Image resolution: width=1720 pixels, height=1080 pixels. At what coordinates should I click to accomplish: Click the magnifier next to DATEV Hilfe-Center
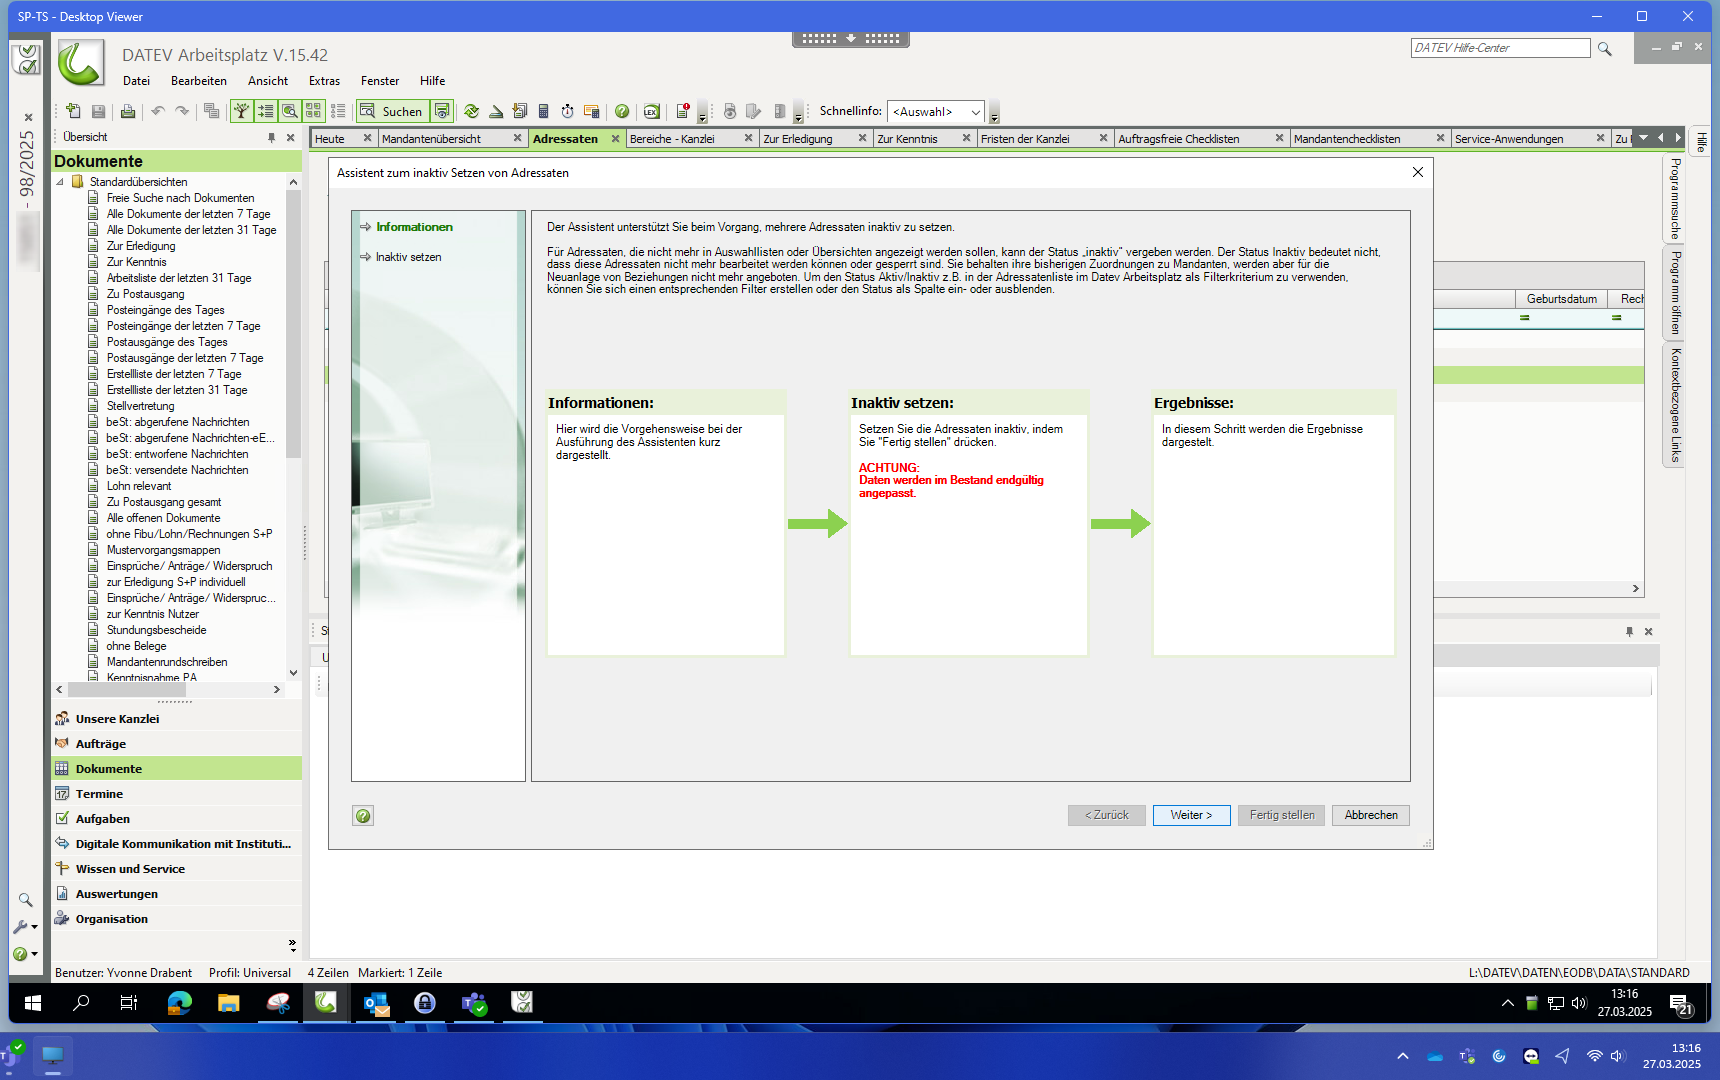pyautogui.click(x=1605, y=49)
